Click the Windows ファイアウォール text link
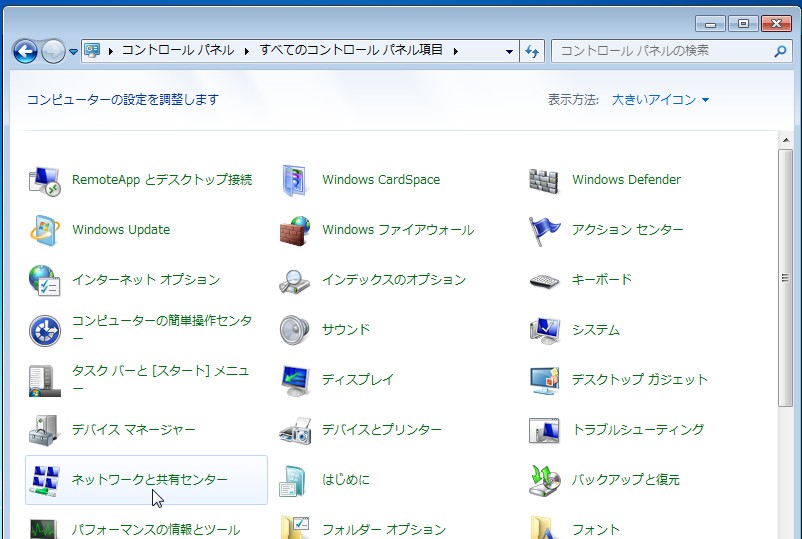The image size is (802, 539). pos(398,230)
